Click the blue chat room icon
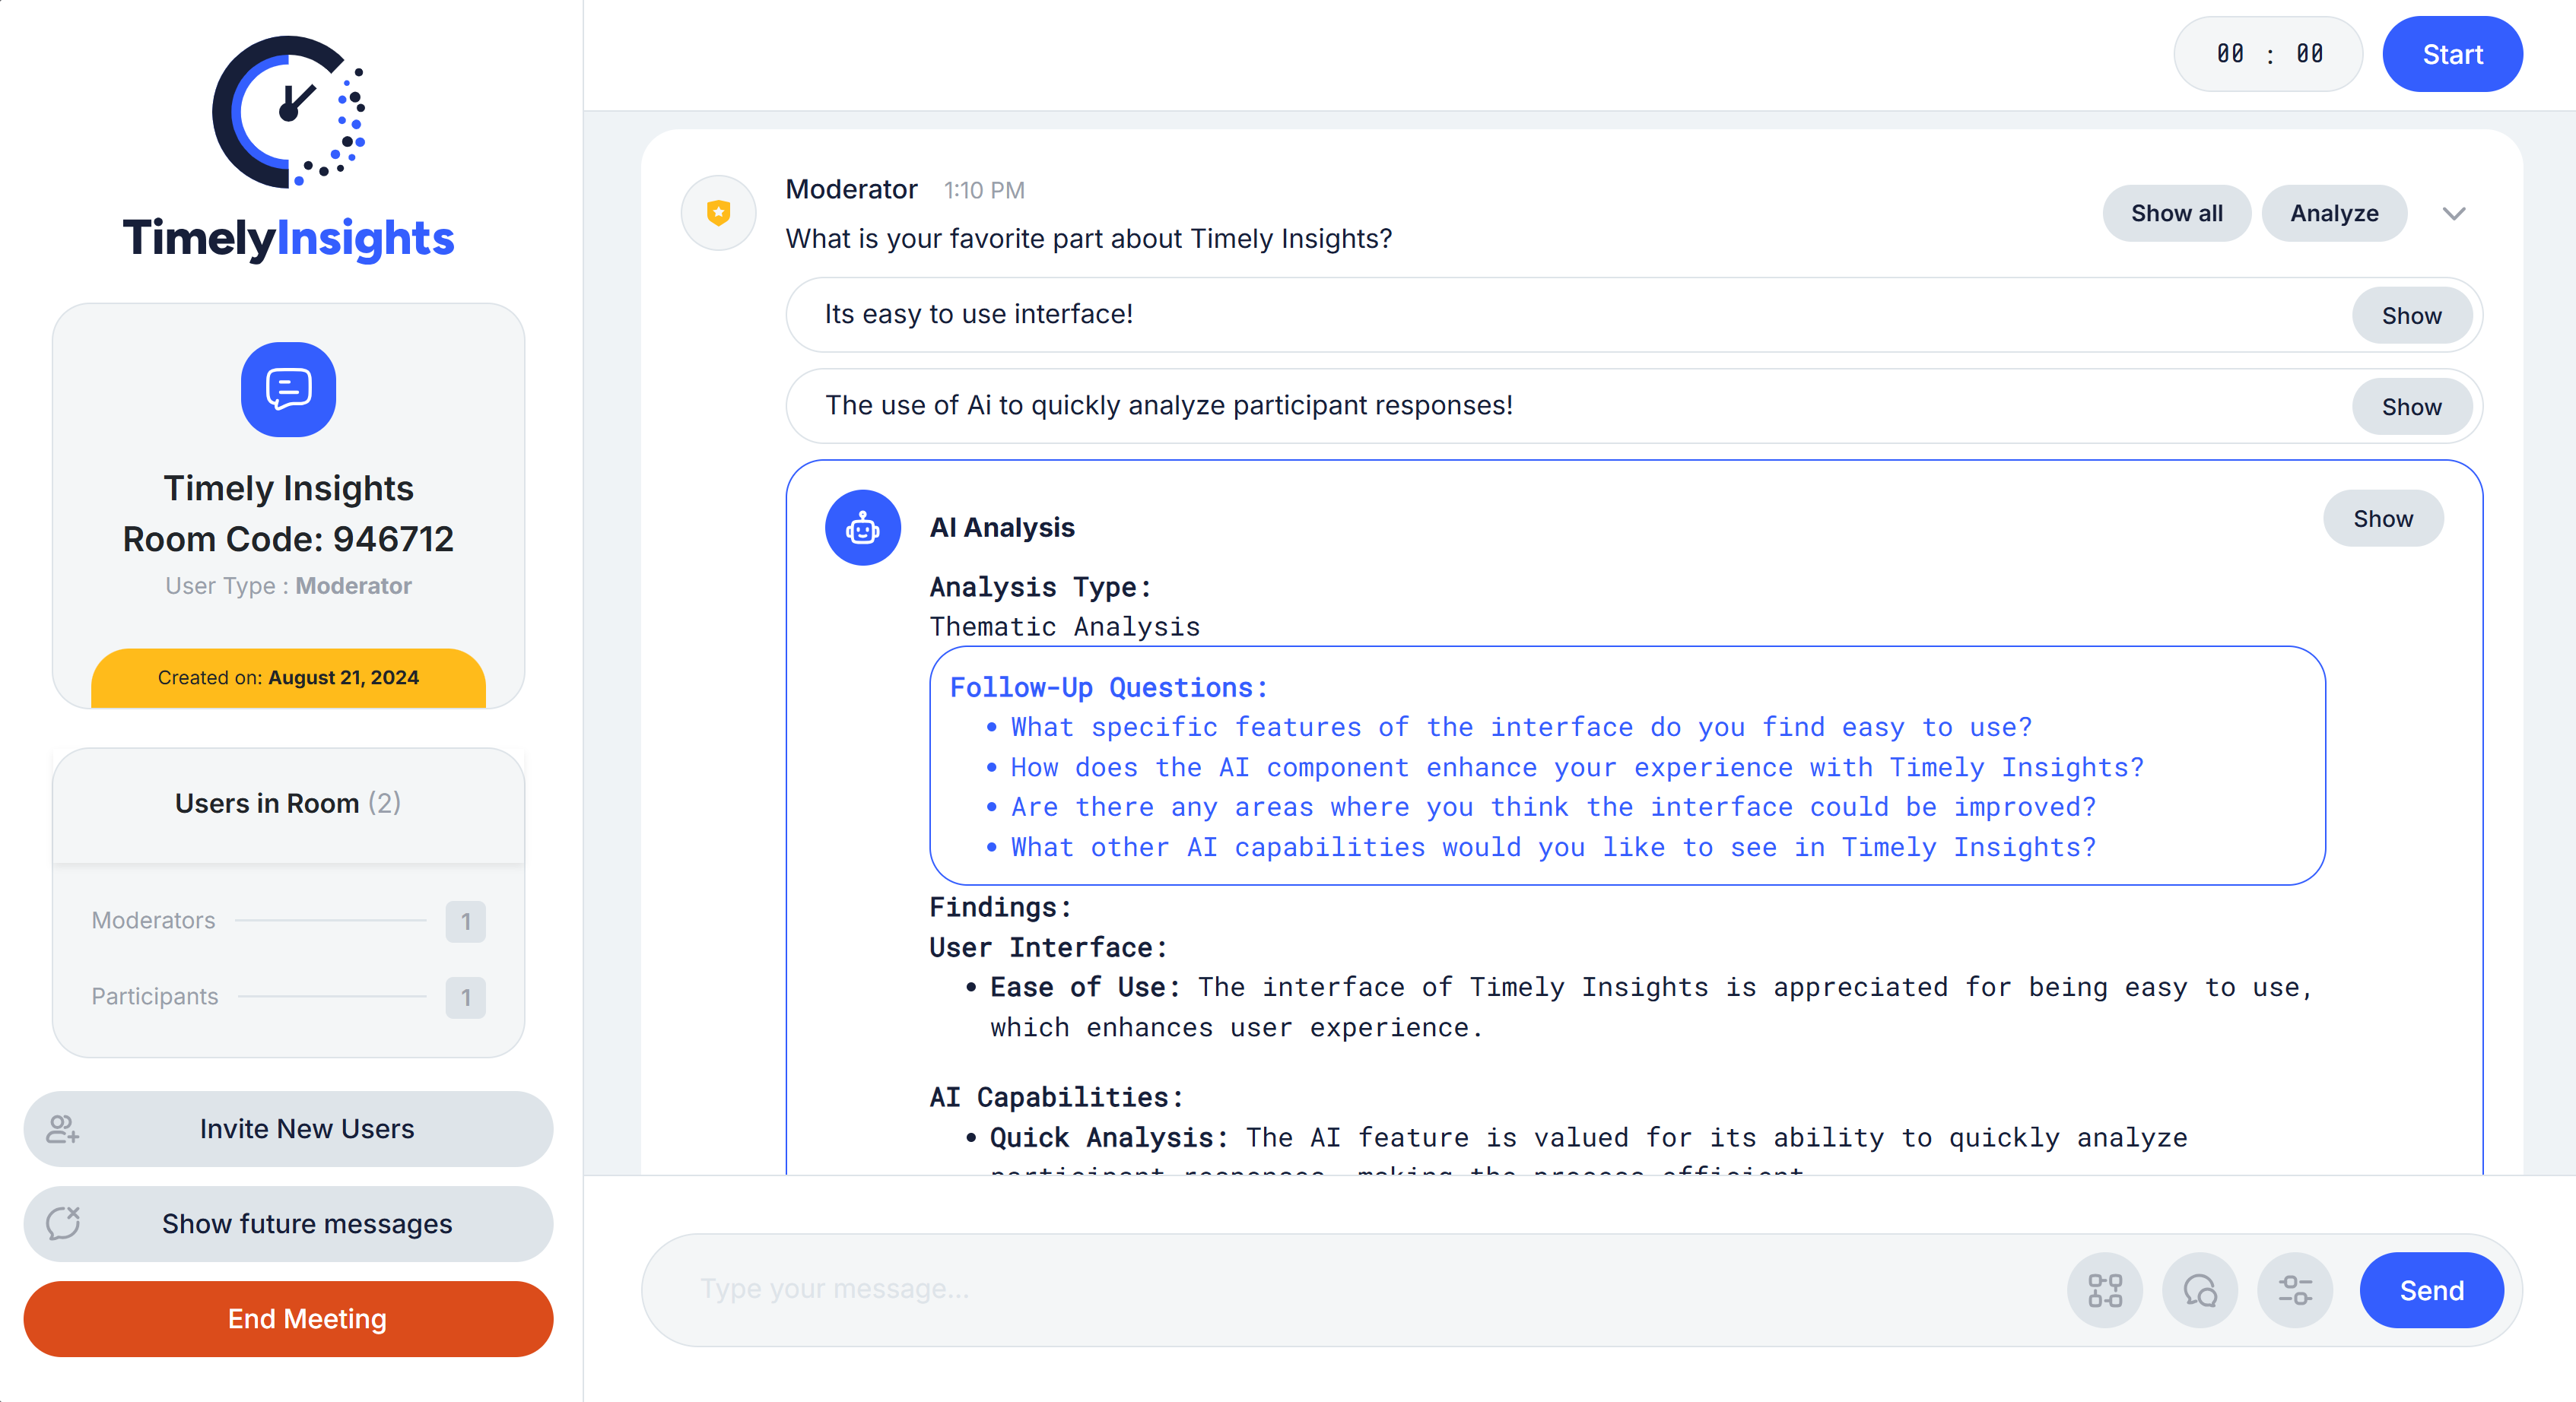Viewport: 2576px width, 1402px height. (x=288, y=389)
